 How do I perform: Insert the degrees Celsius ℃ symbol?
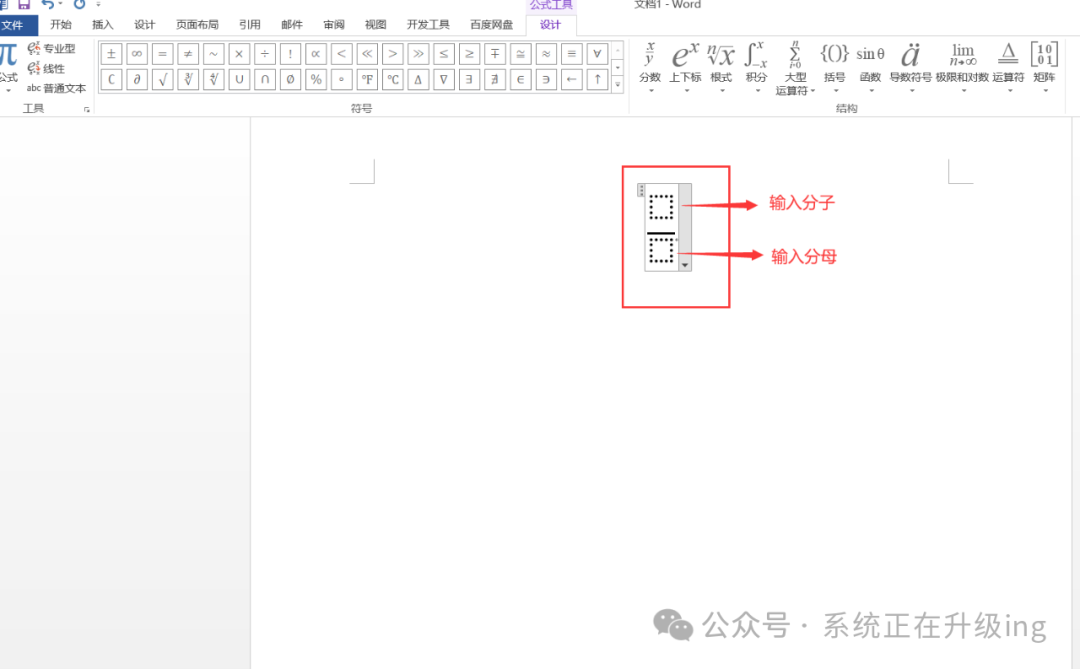(393, 79)
